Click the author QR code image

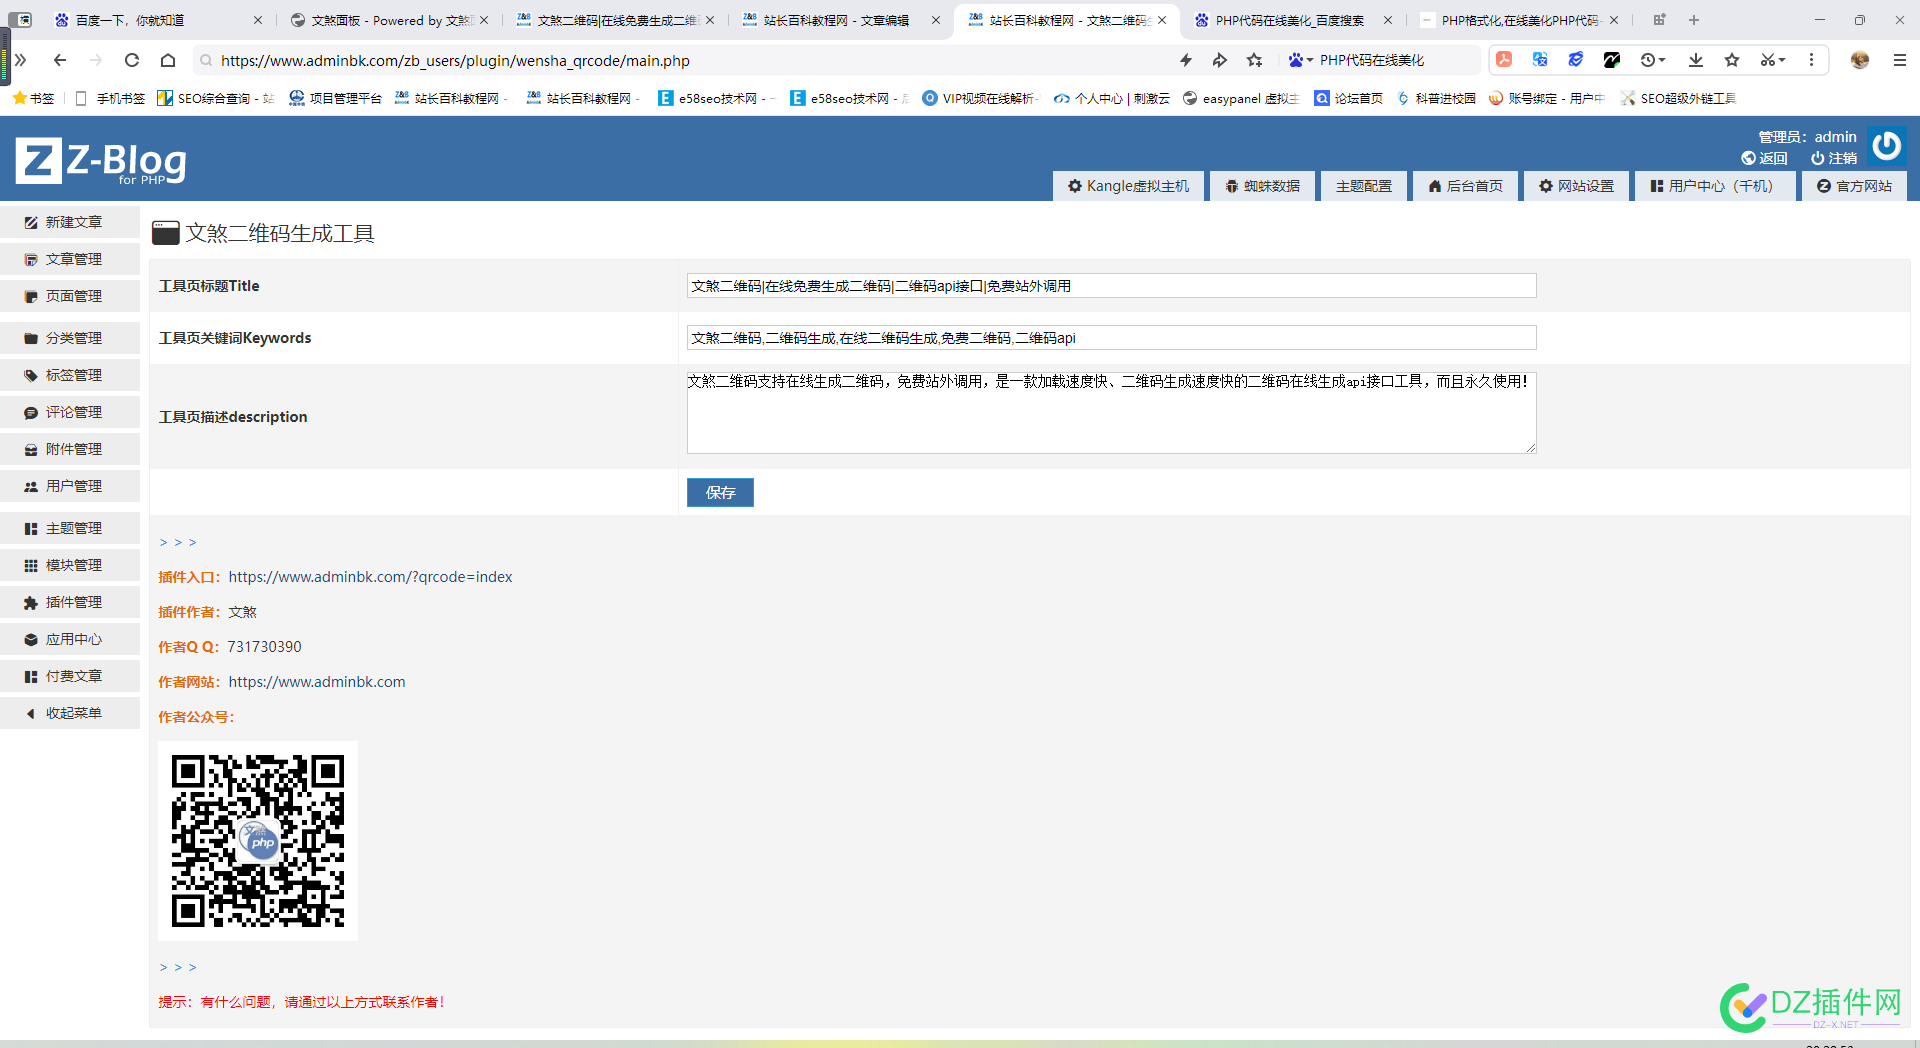coord(258,841)
